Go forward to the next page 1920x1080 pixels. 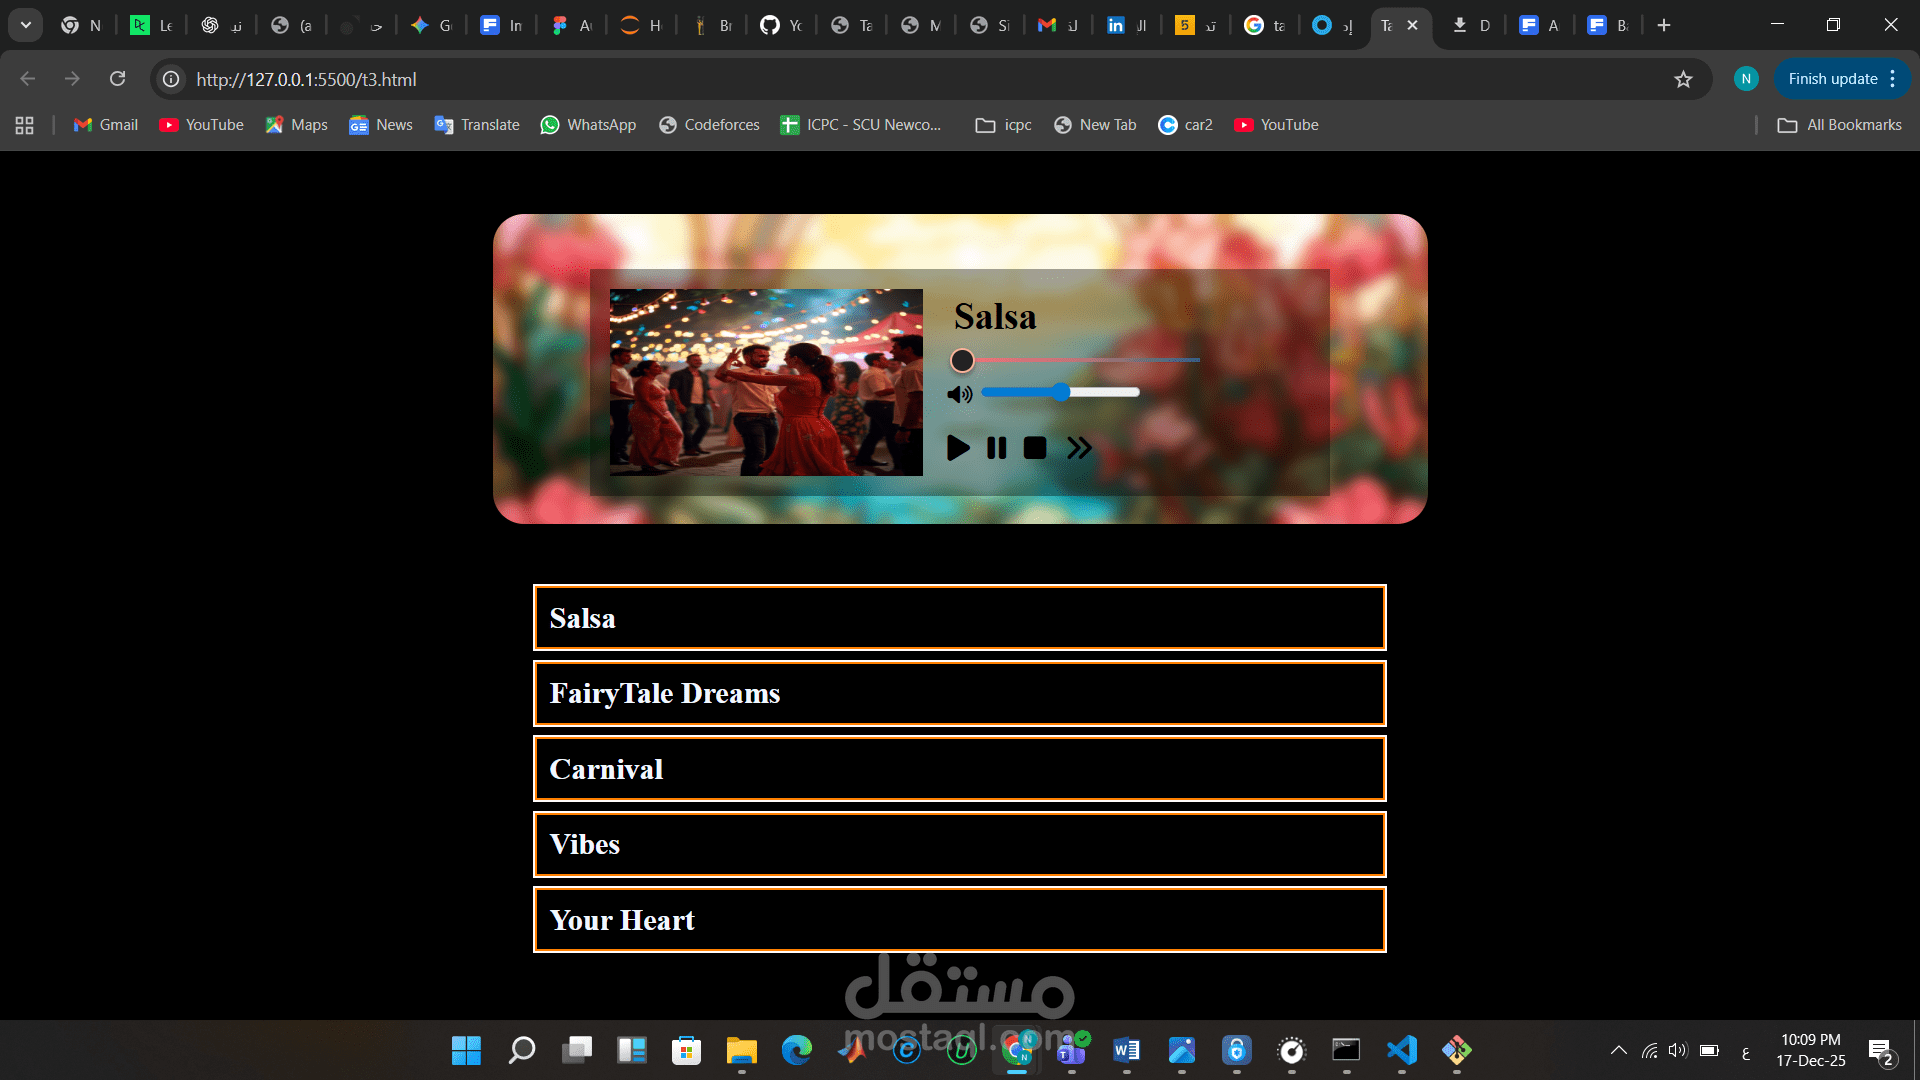click(x=72, y=79)
